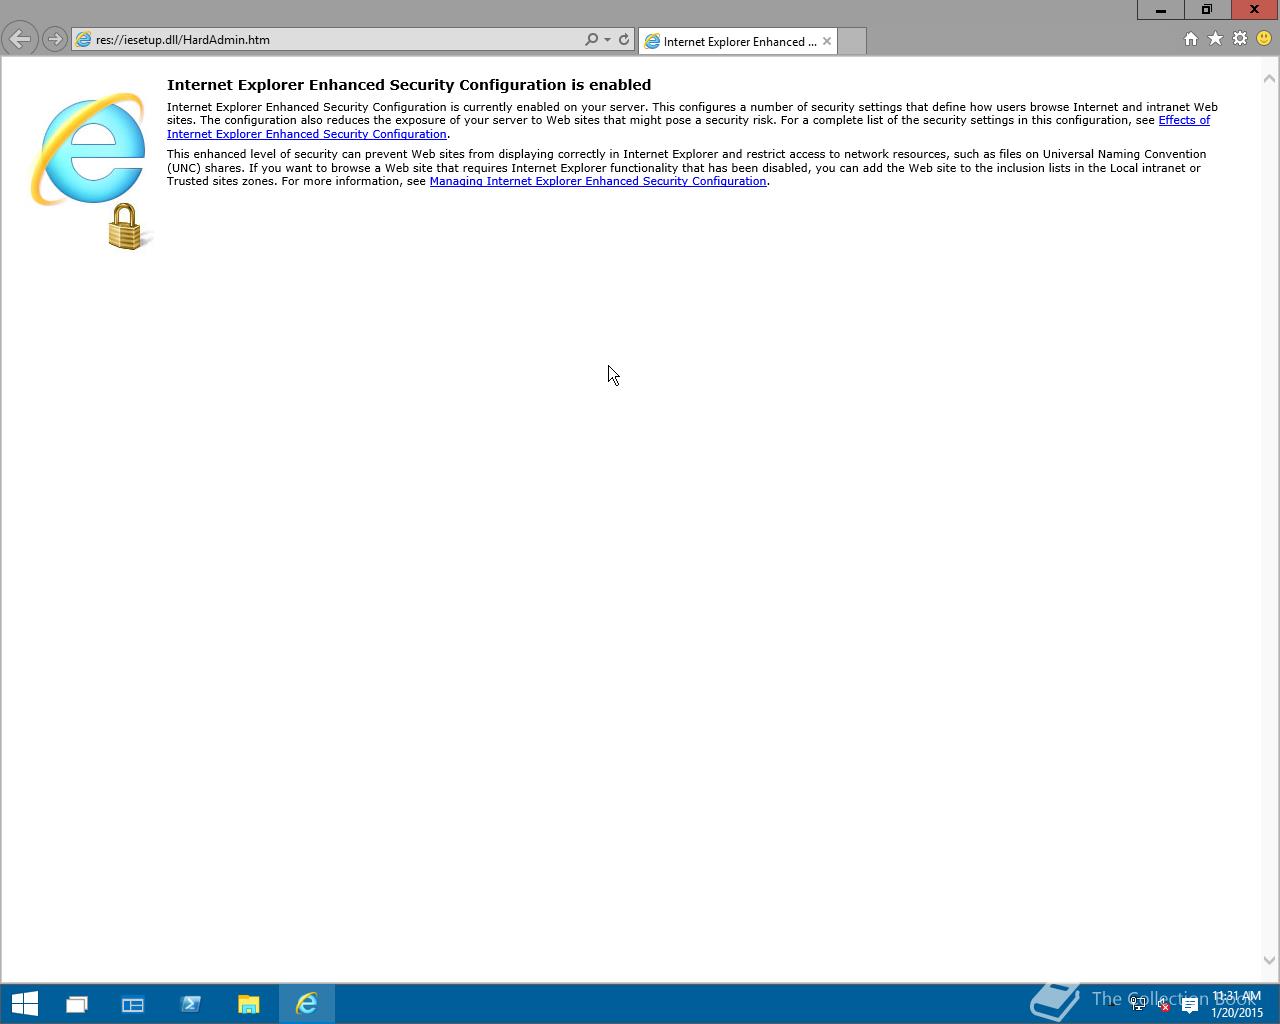Open the address bar autocomplete dropdown arrow

click(x=607, y=40)
